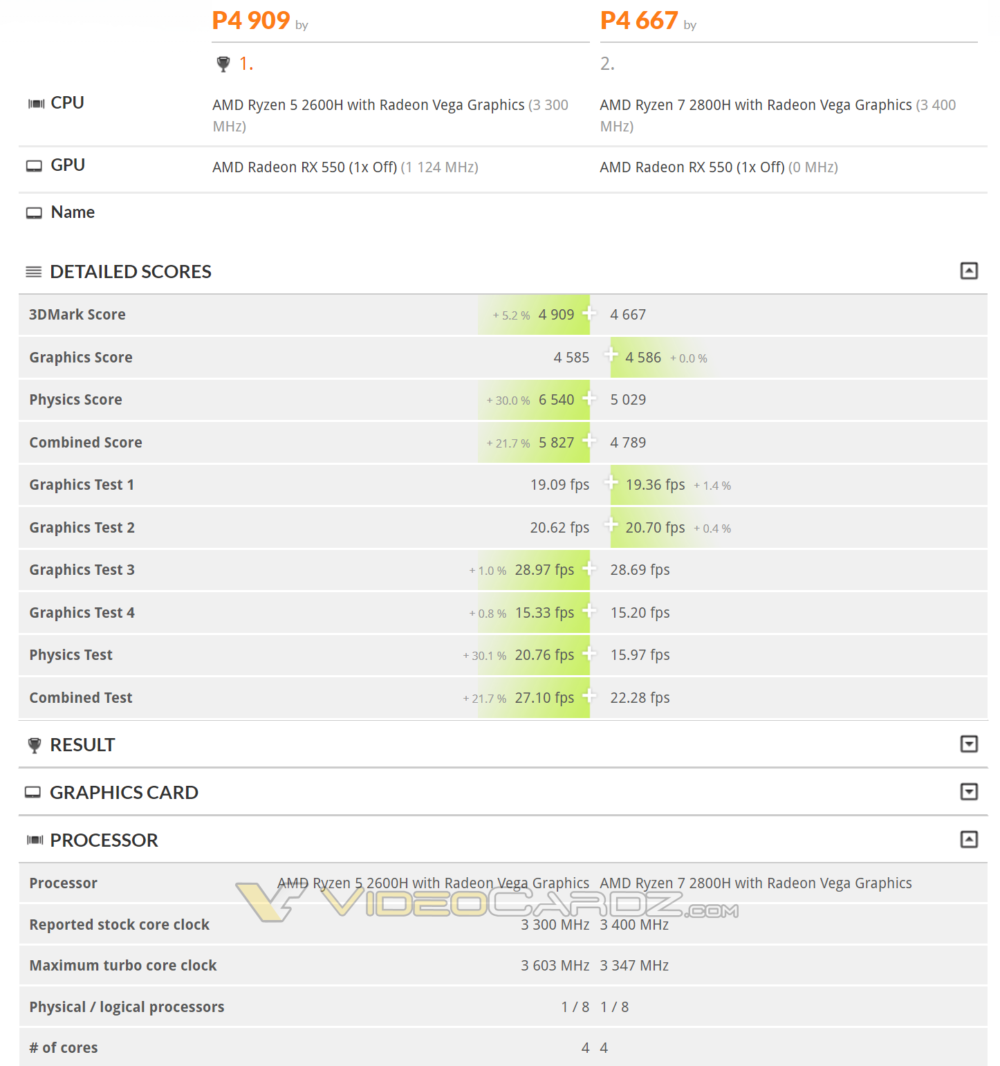The width and height of the screenshot is (1000, 1066).
Task: Expand the RESULT section
Action: (968, 744)
